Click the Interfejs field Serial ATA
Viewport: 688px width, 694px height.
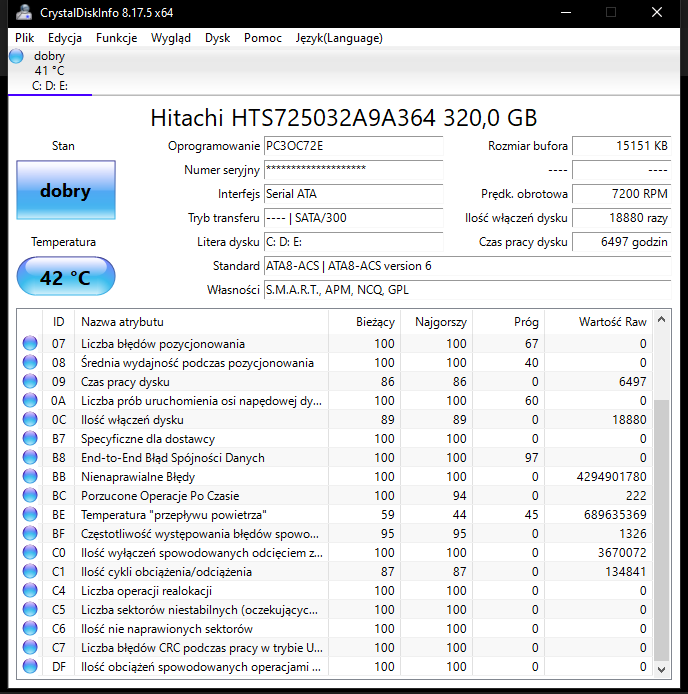click(x=353, y=194)
